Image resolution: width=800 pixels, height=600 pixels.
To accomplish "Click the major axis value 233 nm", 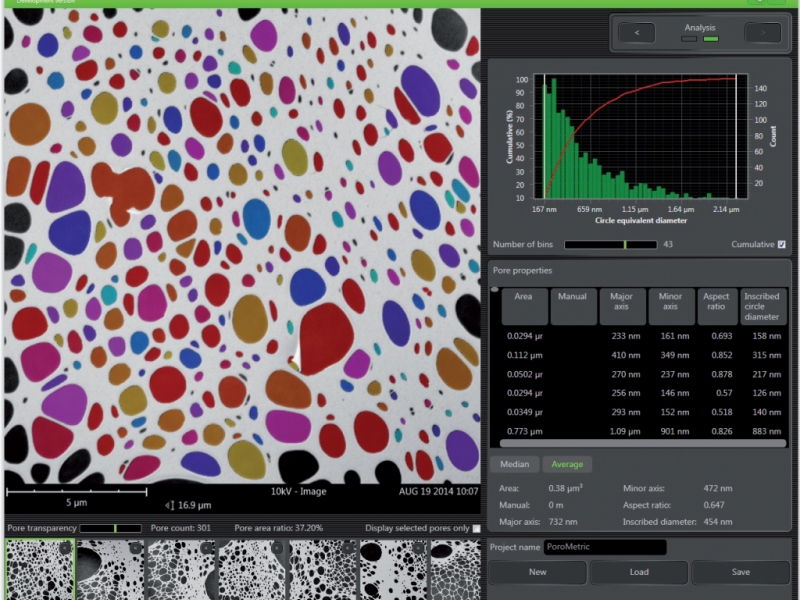I will coord(626,336).
